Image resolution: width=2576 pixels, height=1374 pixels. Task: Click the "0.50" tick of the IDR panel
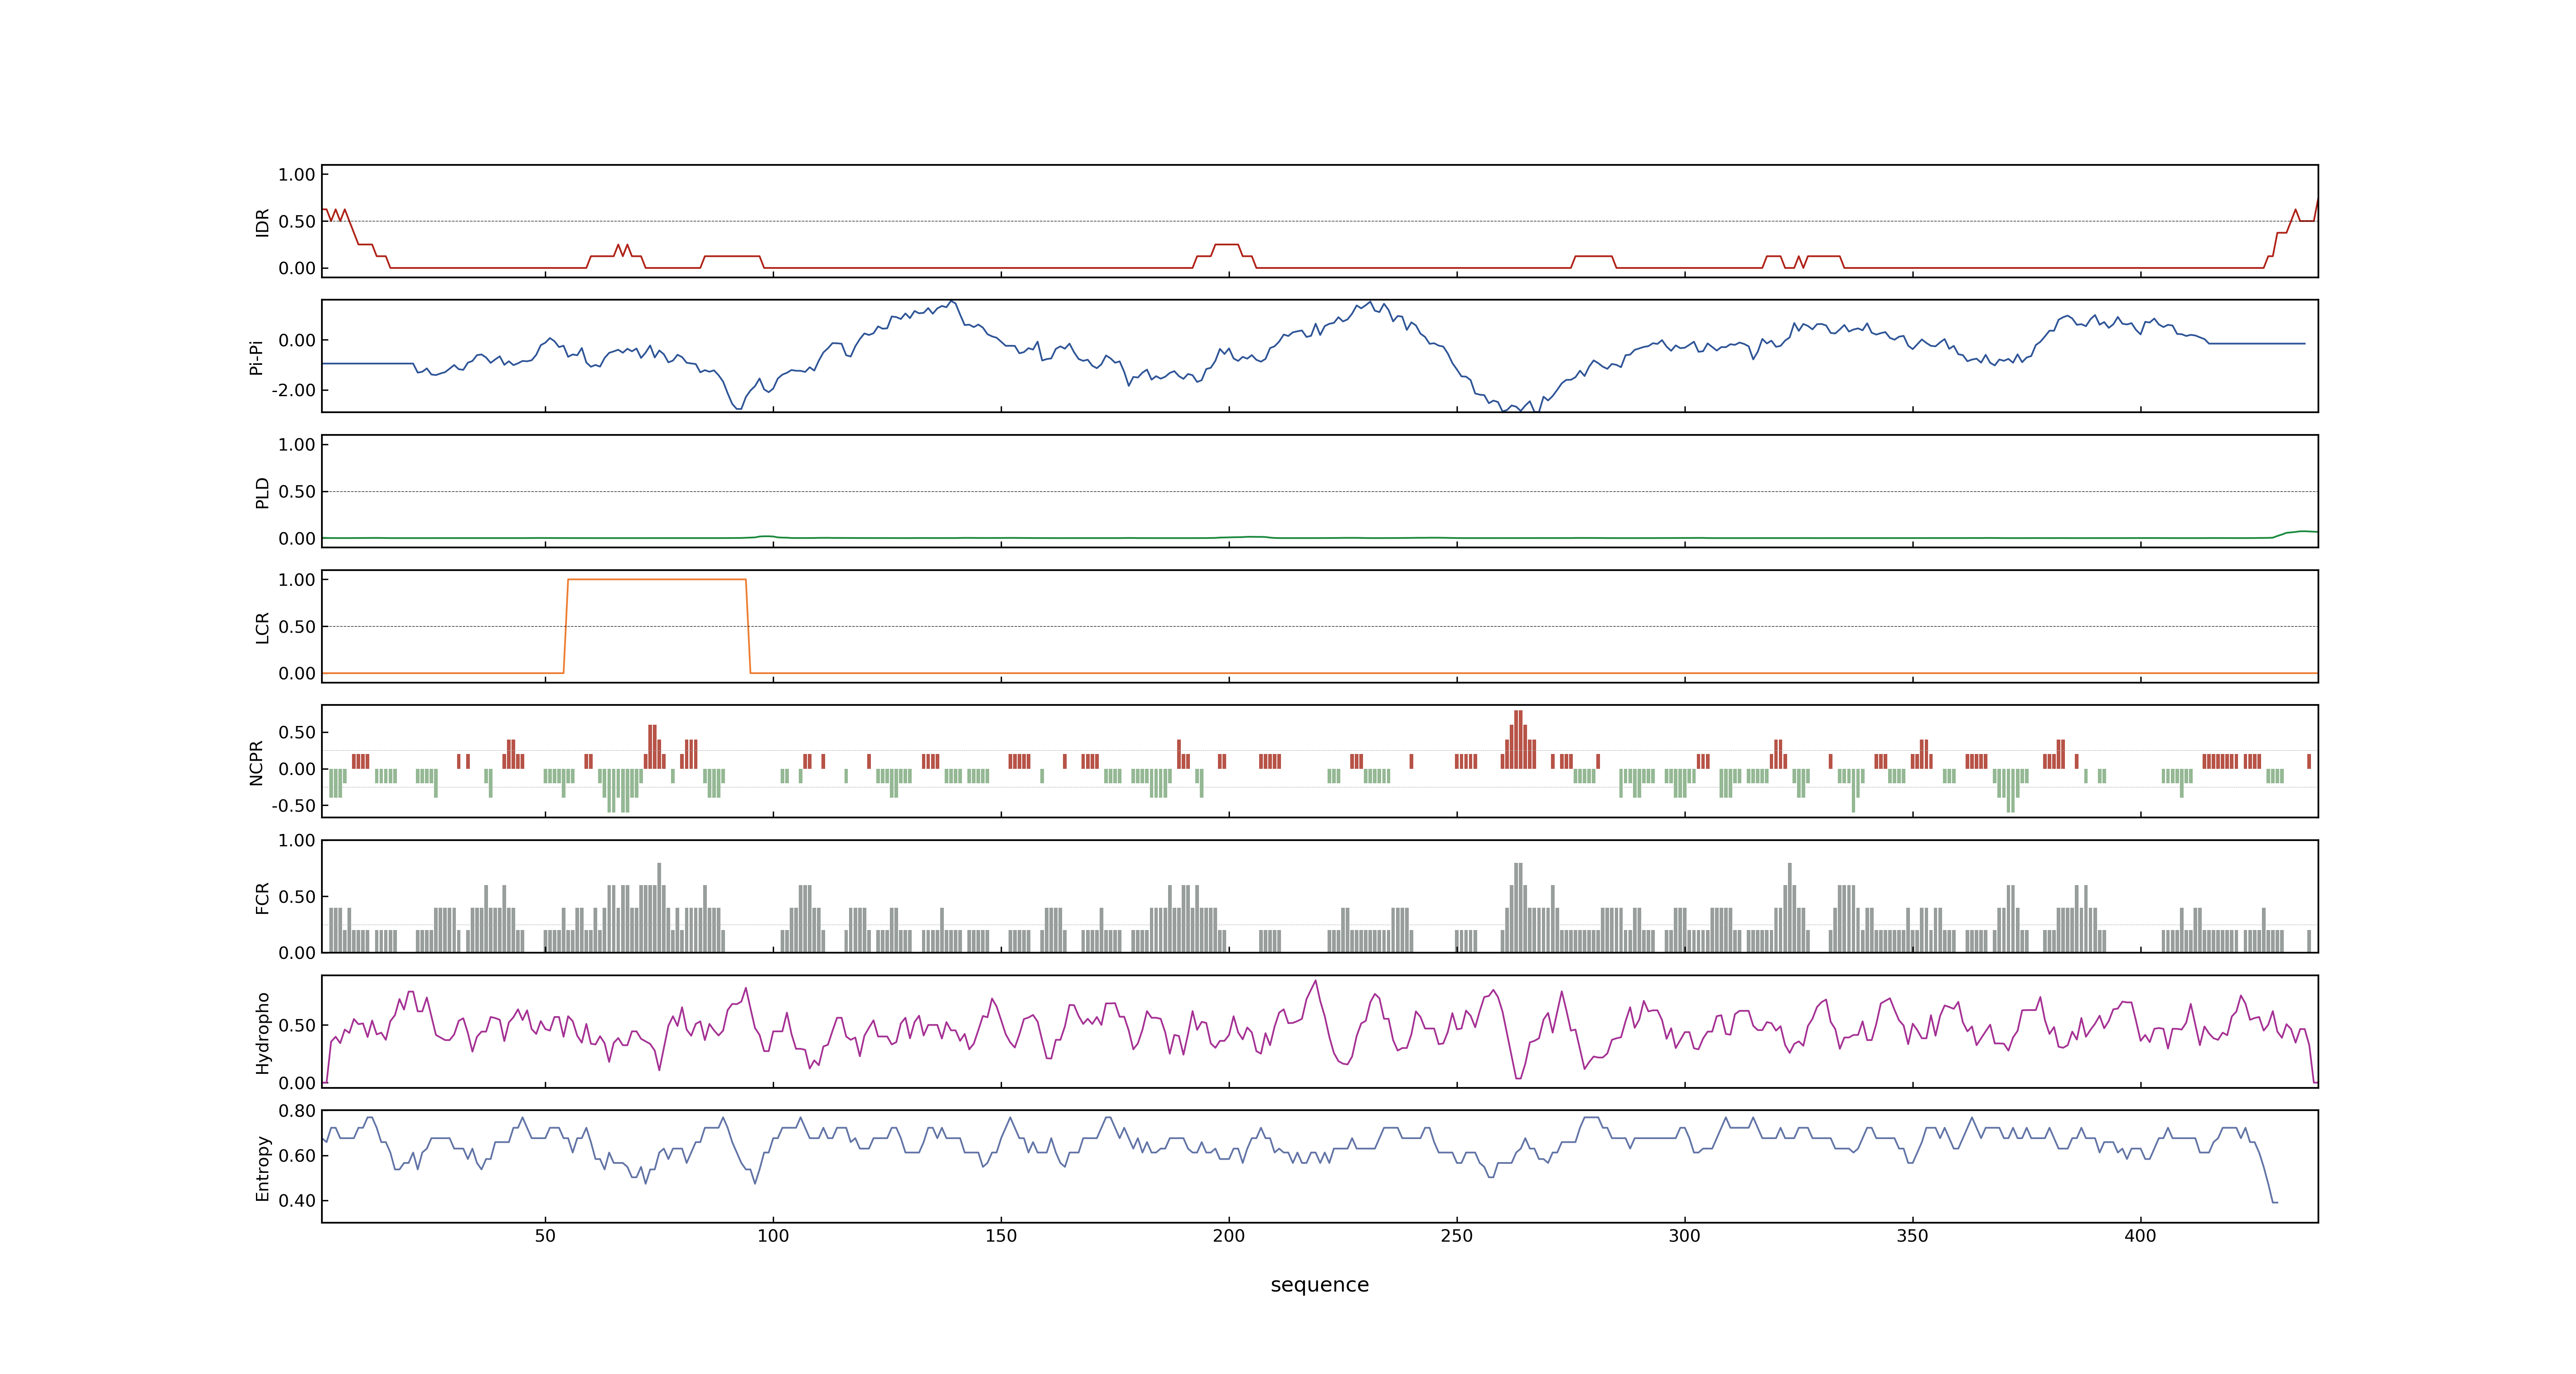[x=297, y=222]
